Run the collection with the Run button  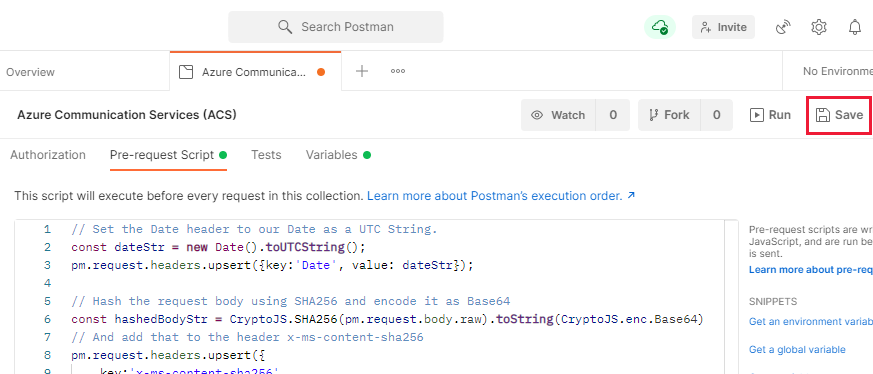pos(771,115)
